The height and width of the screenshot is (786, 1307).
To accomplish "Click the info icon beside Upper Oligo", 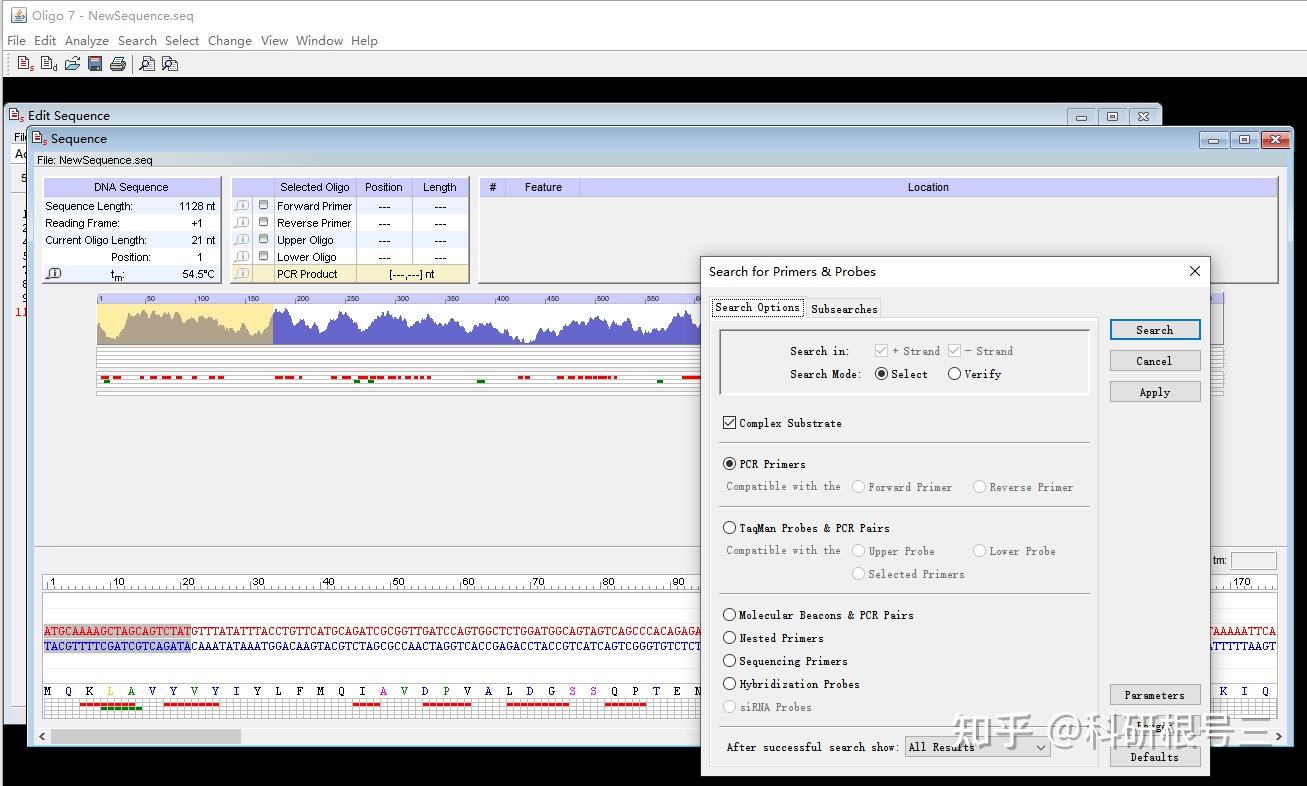I will point(241,239).
